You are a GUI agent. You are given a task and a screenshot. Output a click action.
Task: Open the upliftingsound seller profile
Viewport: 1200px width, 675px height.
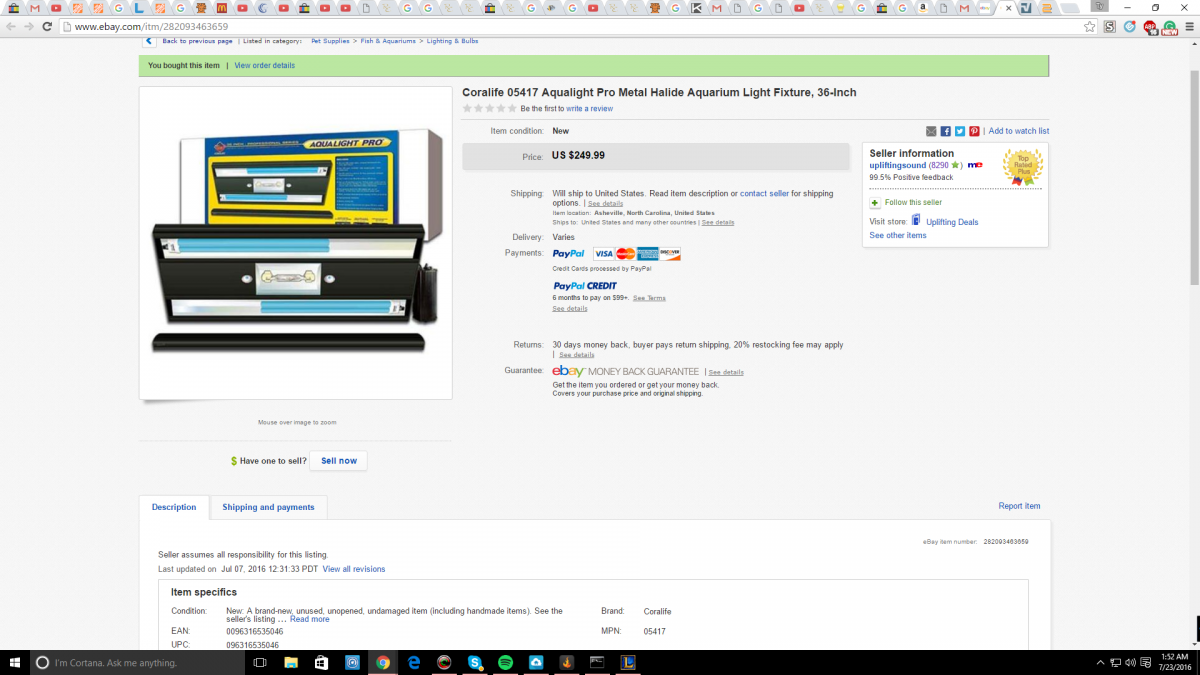(898, 165)
